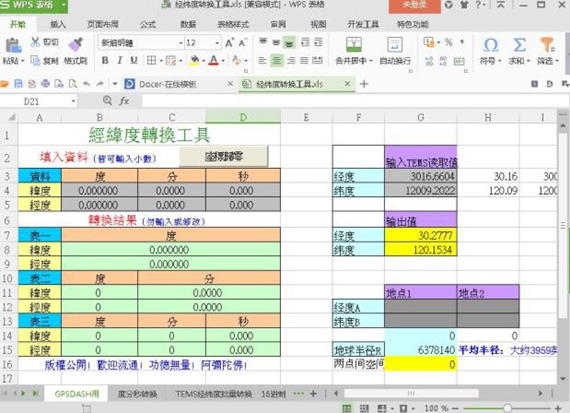Click the Cut scissors icon
This screenshot has width=570, height=413.
[35, 42]
